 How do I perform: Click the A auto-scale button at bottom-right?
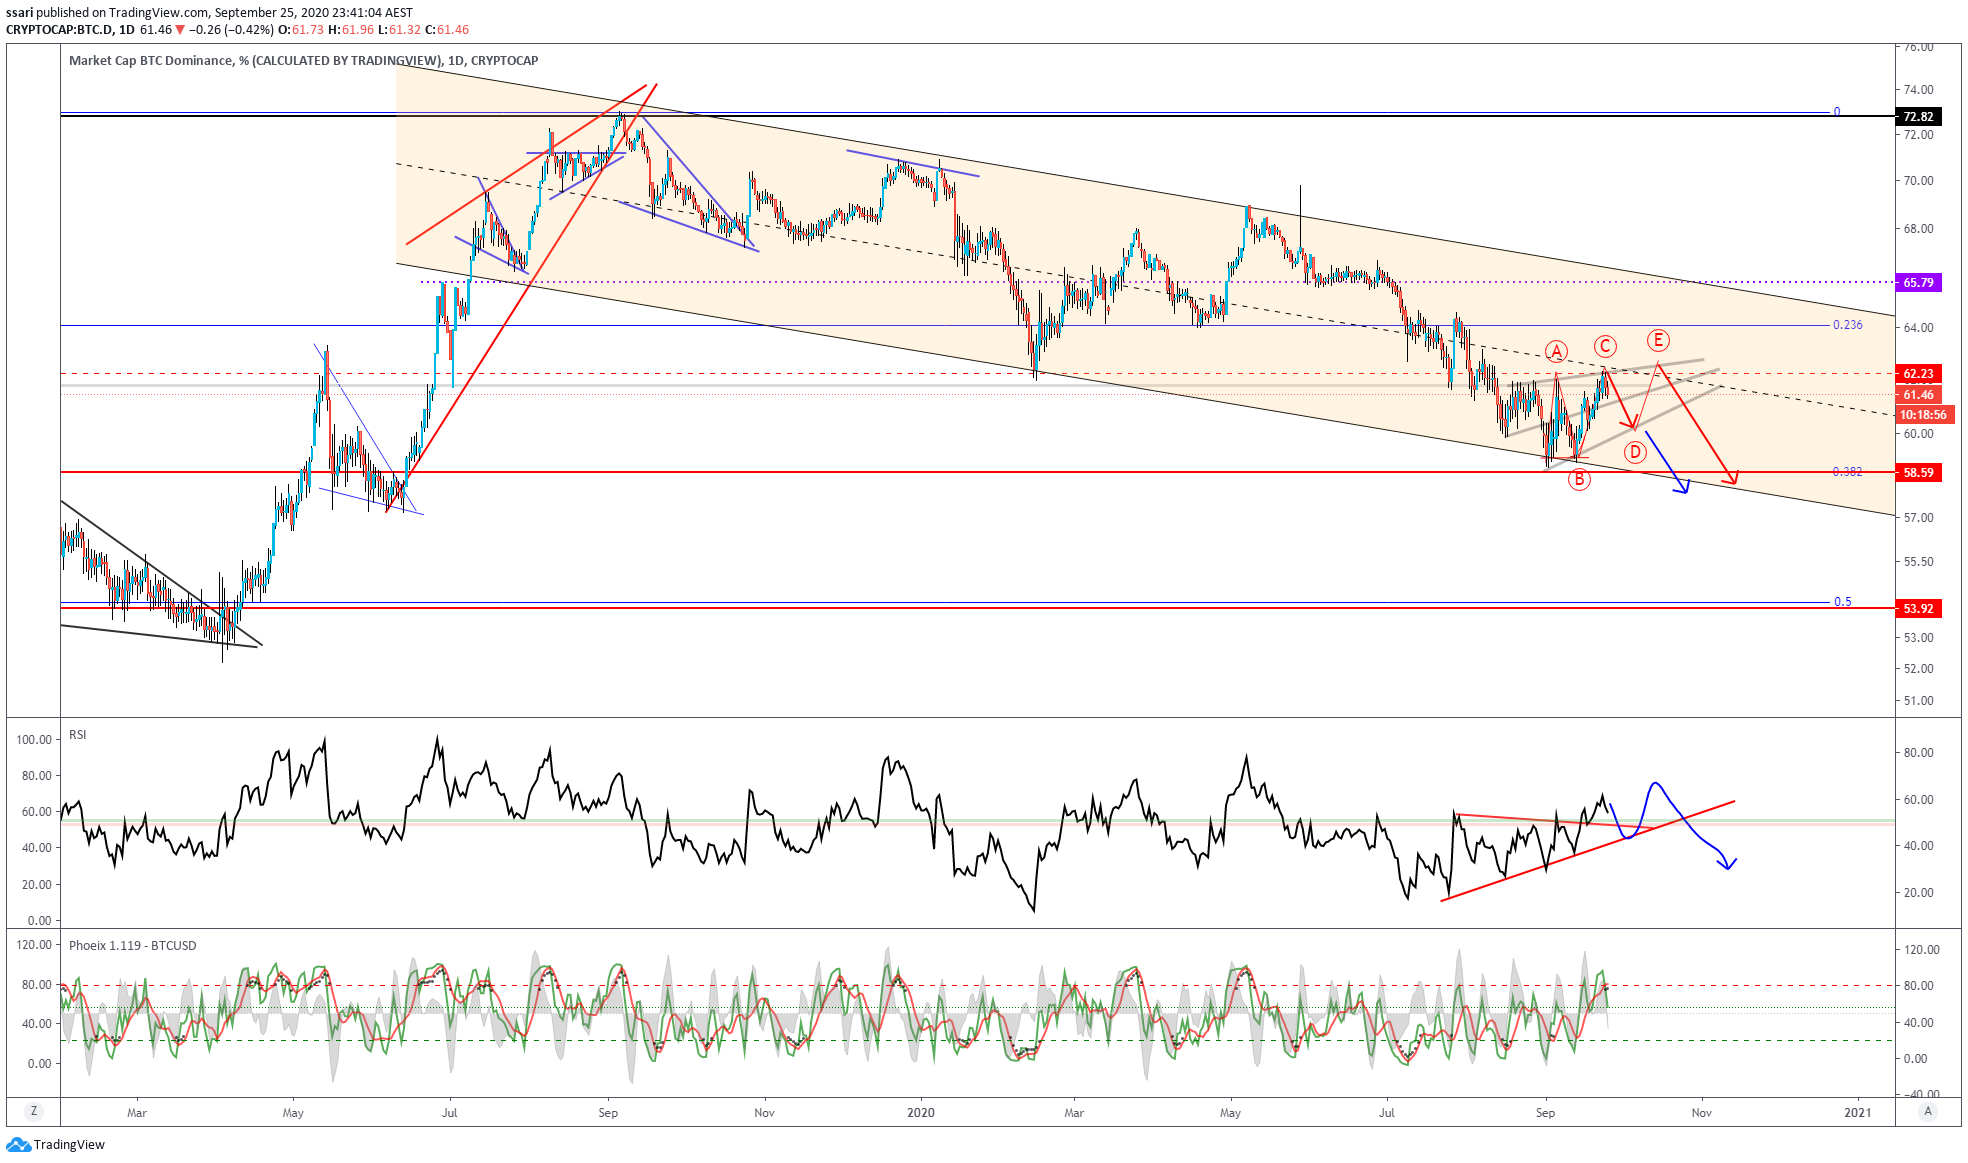(1928, 1111)
